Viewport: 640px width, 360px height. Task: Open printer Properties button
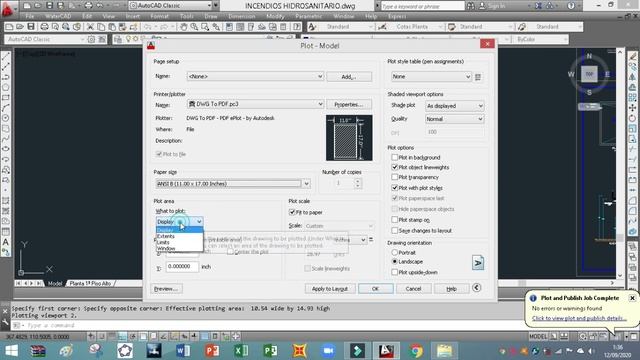click(349, 104)
